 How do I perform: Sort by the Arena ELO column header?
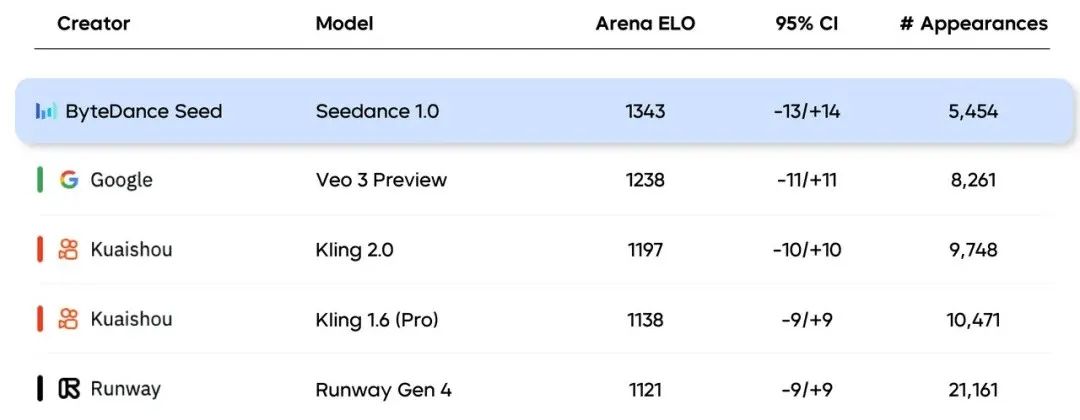click(x=645, y=23)
